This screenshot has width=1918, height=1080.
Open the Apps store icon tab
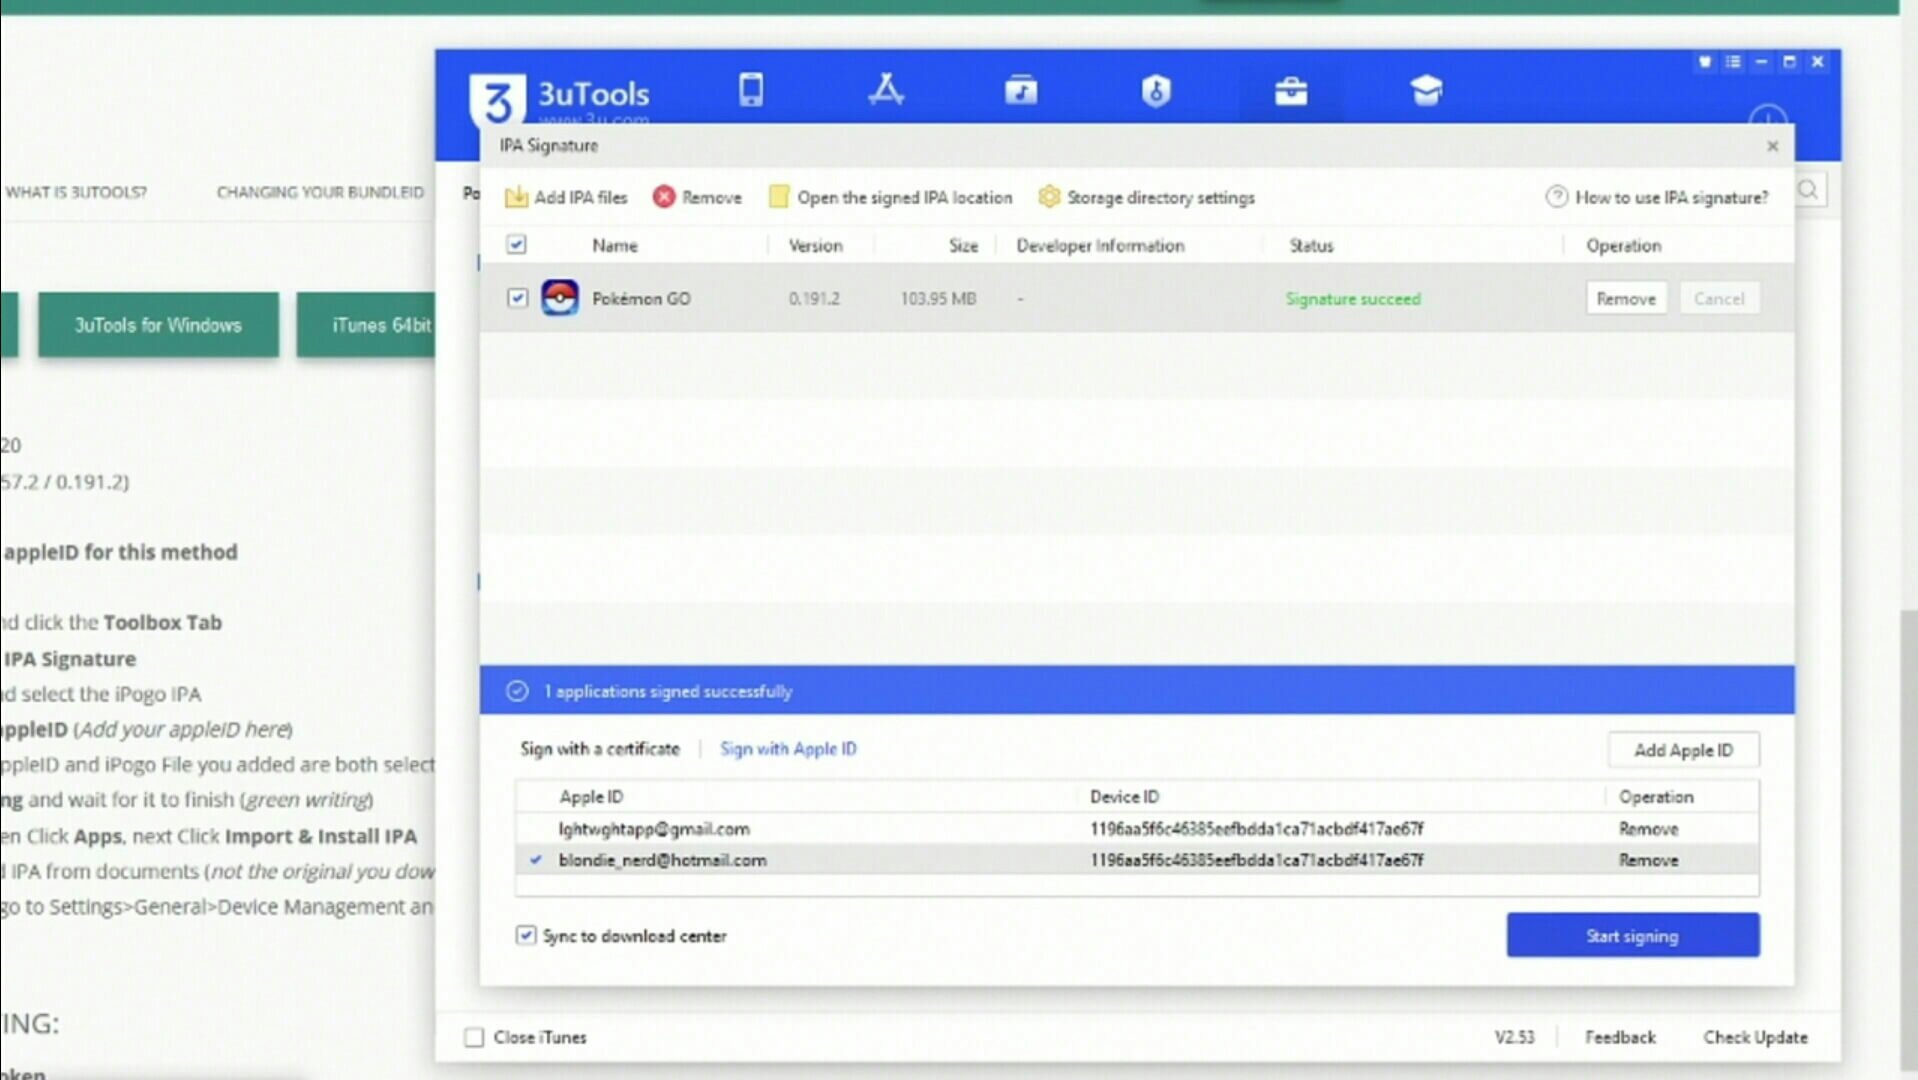885,90
